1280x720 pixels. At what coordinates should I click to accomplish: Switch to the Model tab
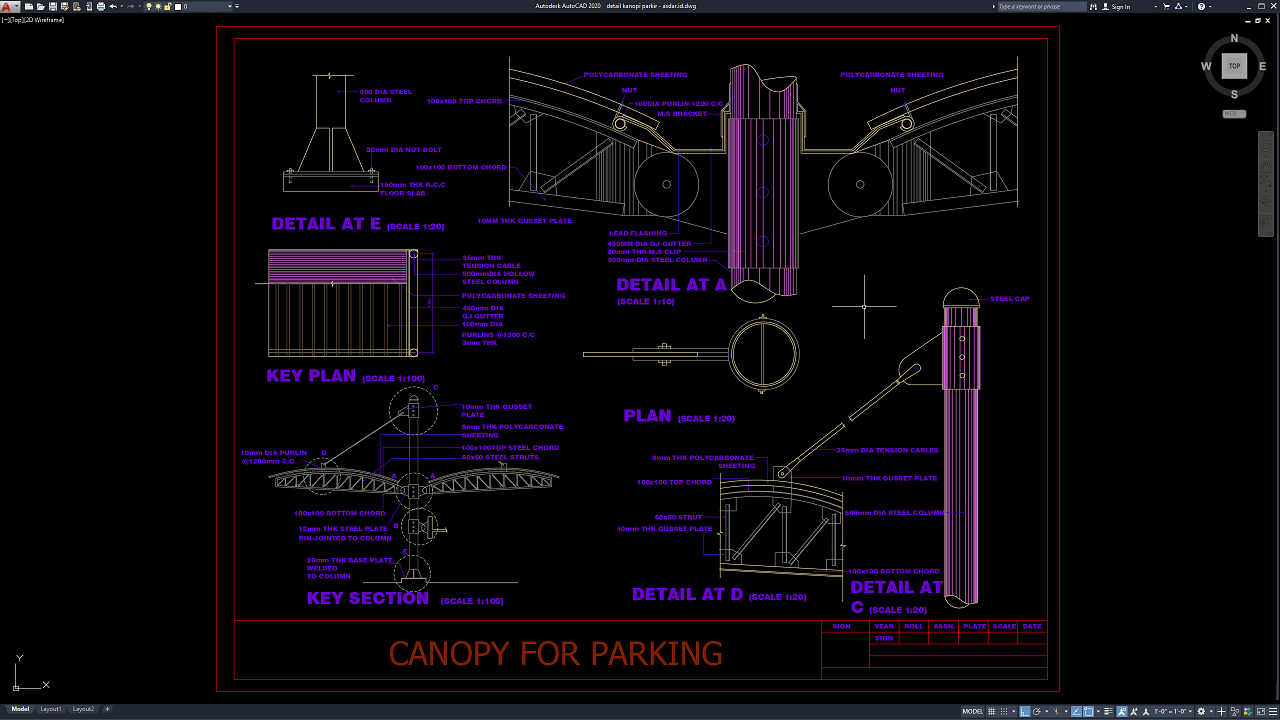click(19, 709)
